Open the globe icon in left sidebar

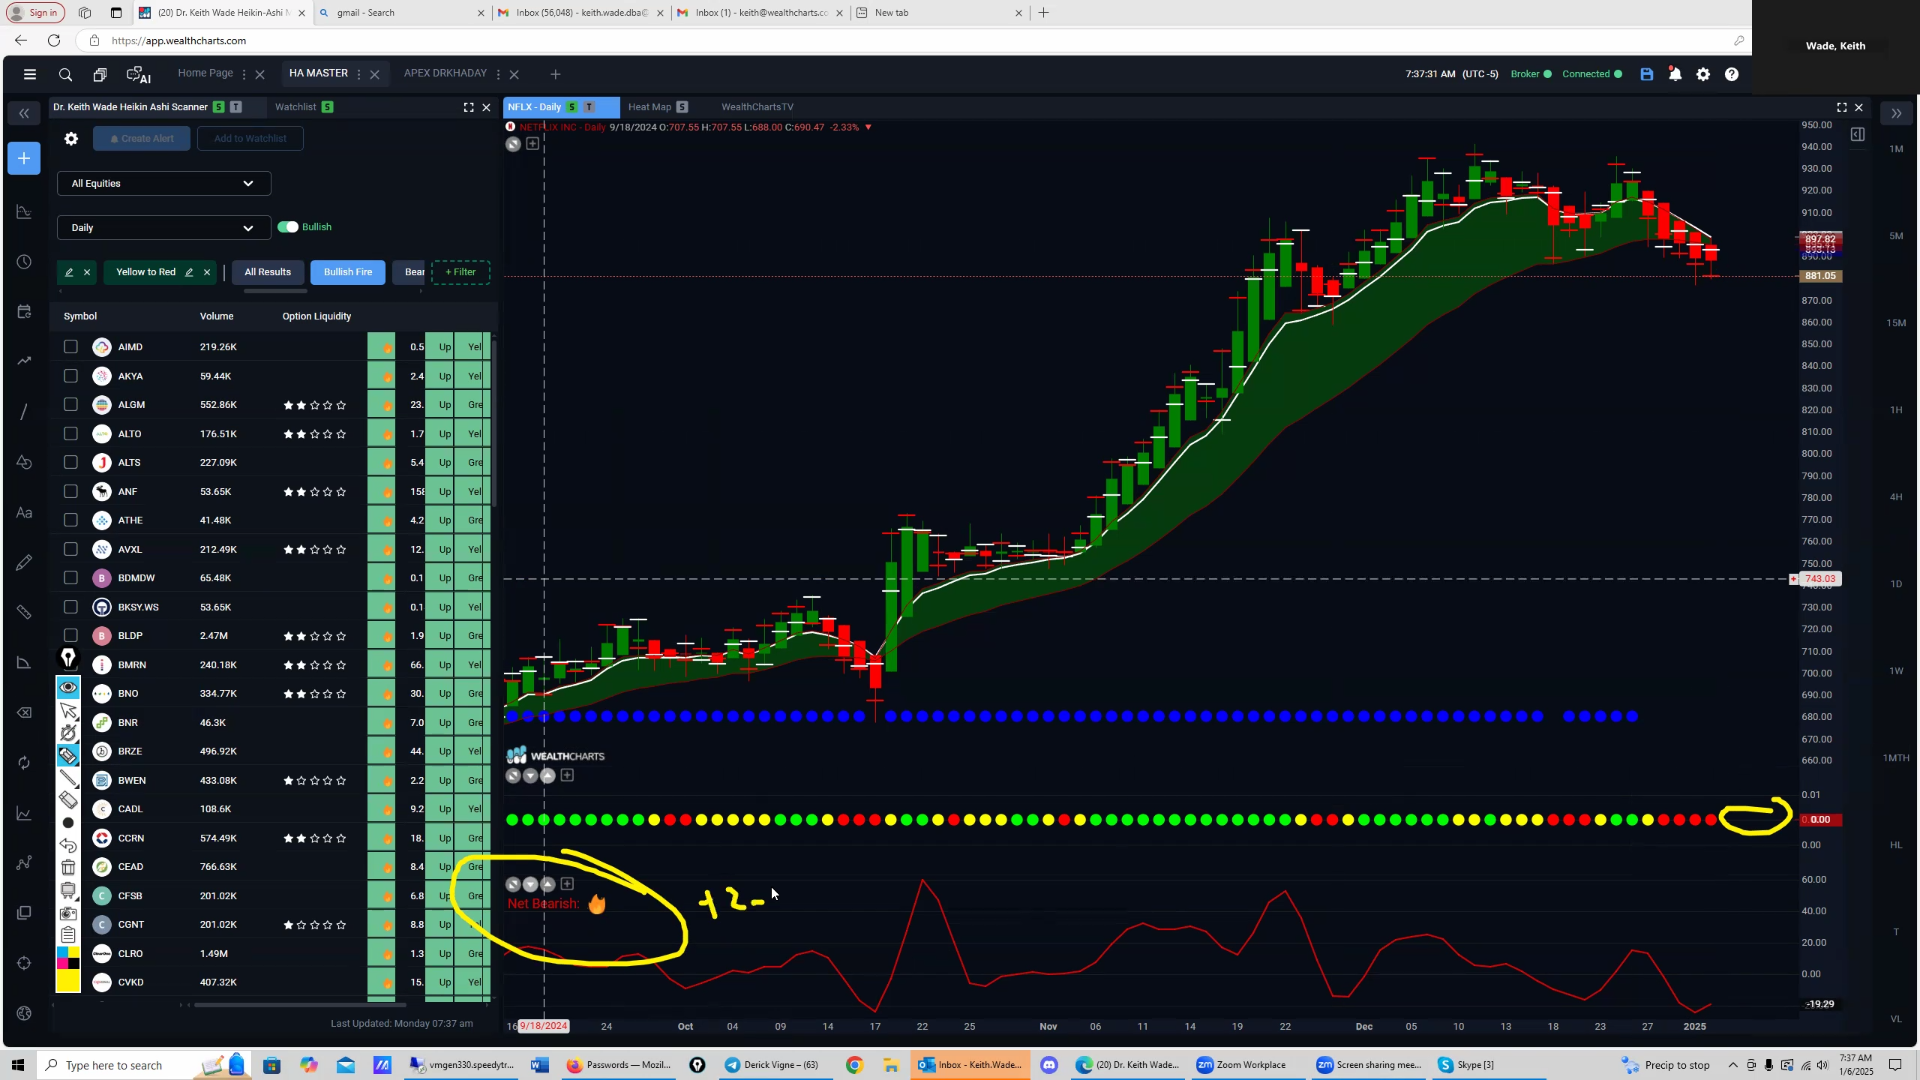click(x=24, y=1013)
